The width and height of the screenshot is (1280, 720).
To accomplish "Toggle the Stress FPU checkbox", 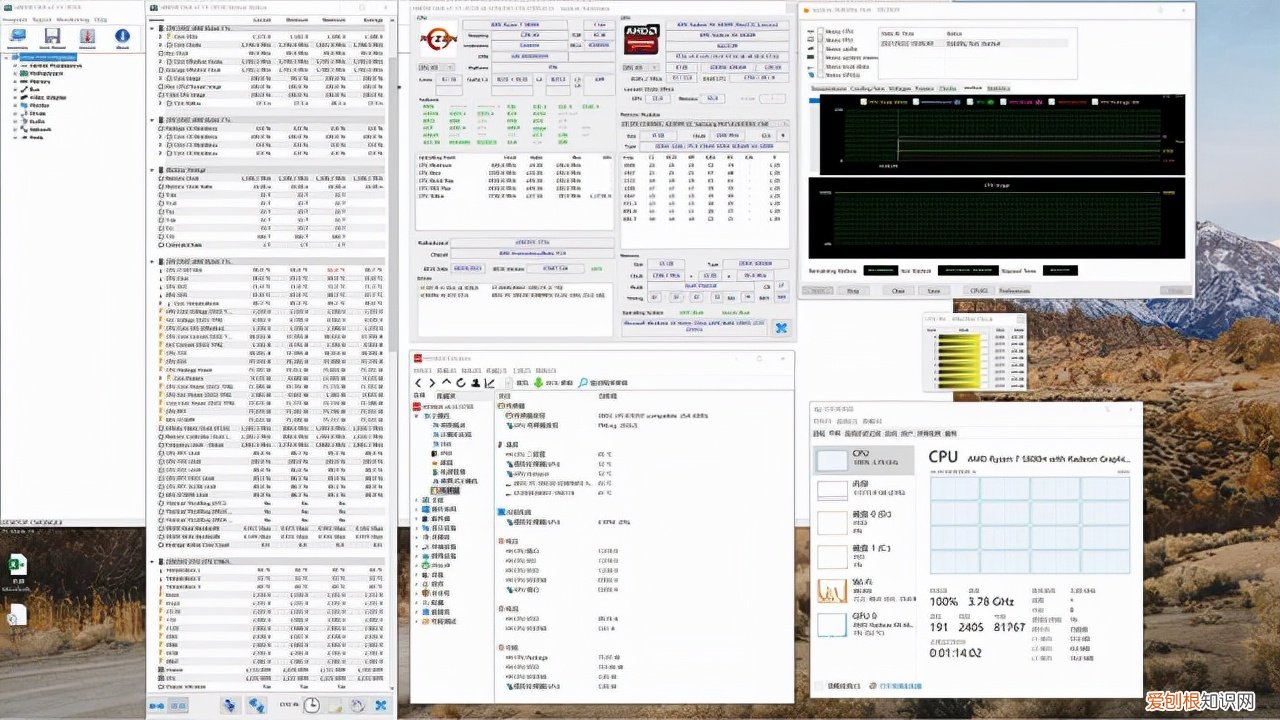I will tap(822, 41).
